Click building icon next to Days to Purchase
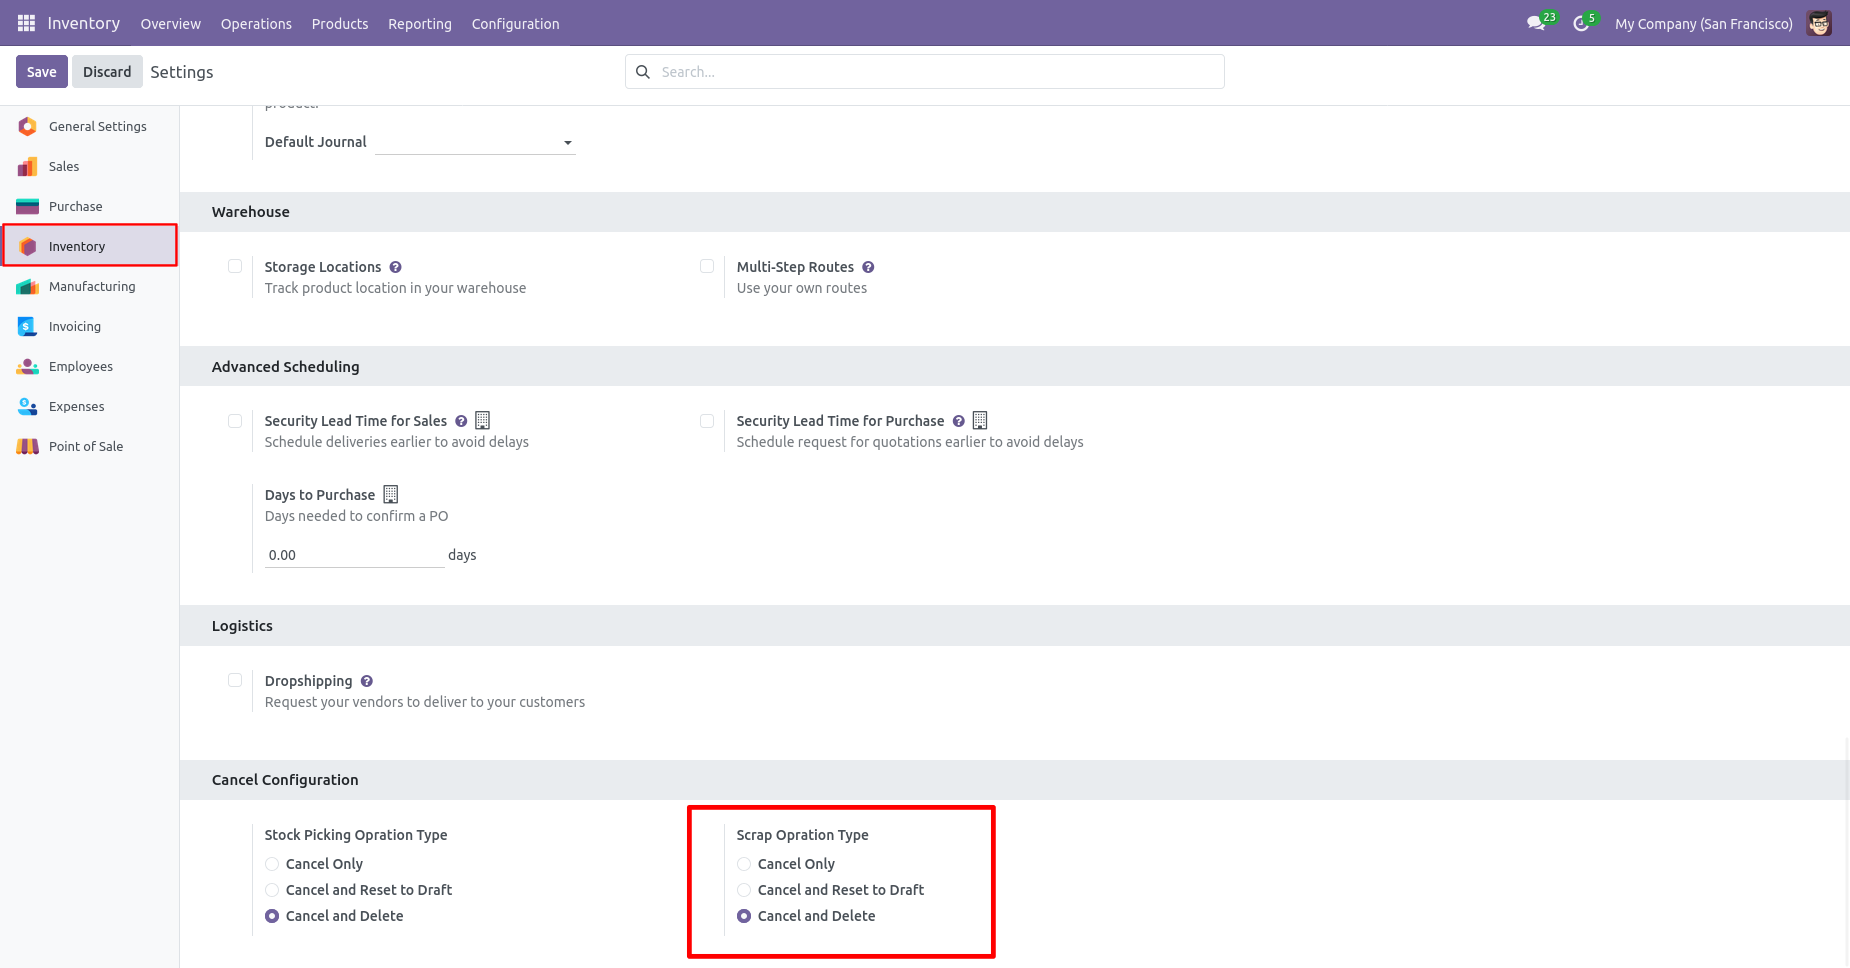1850x968 pixels. coord(391,494)
